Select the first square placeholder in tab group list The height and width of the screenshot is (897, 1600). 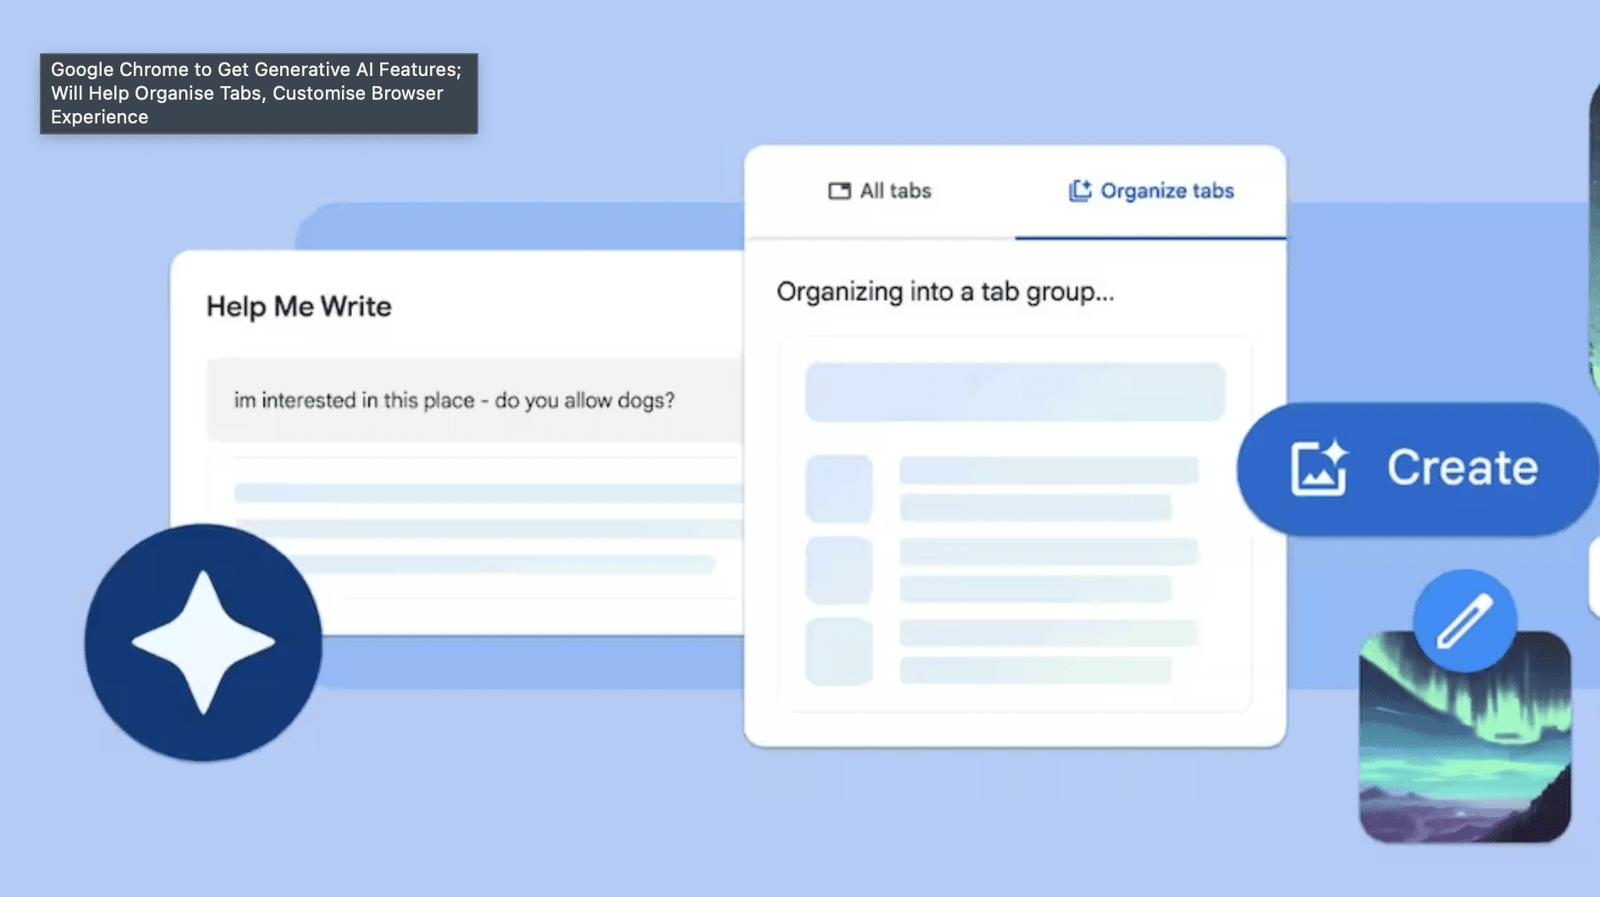(x=839, y=489)
